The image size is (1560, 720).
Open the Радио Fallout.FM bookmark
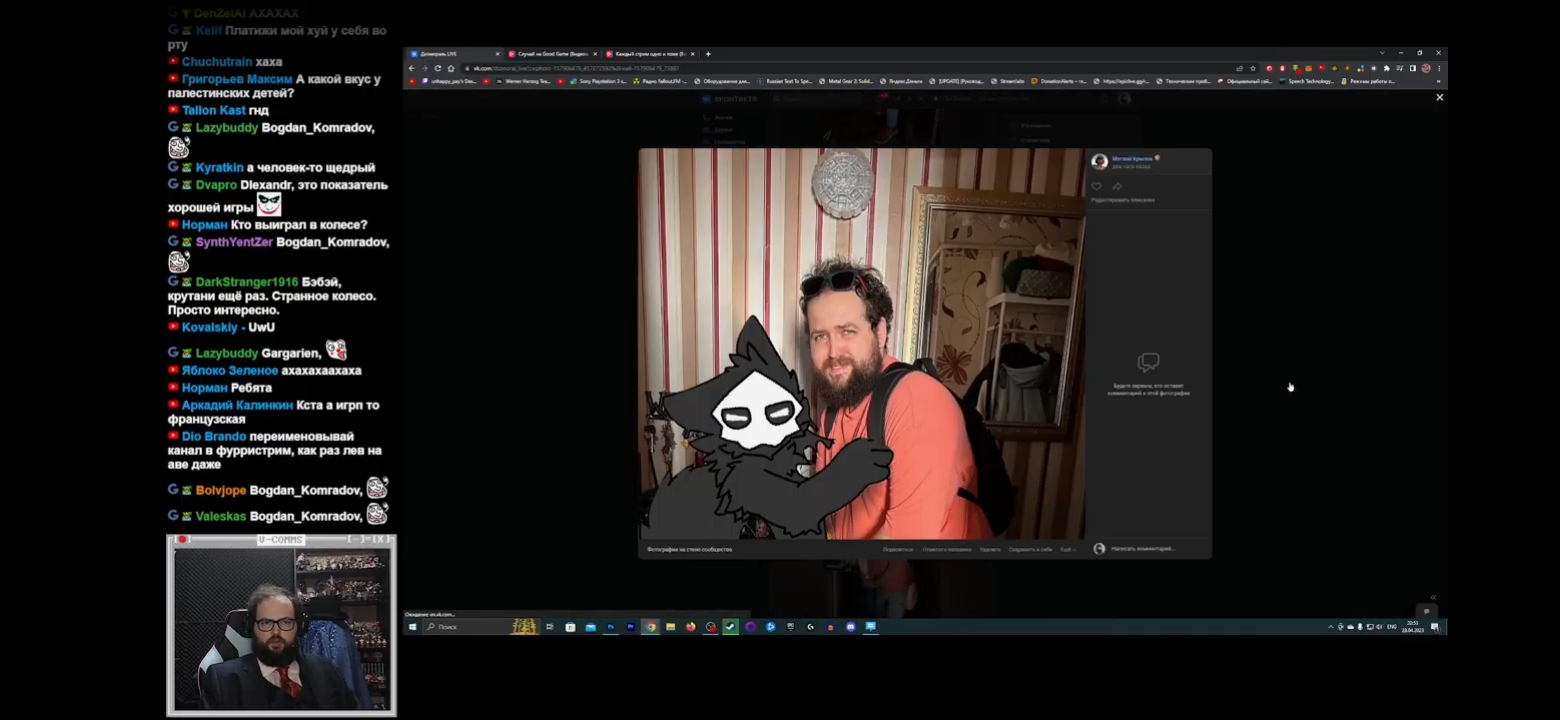coord(661,81)
